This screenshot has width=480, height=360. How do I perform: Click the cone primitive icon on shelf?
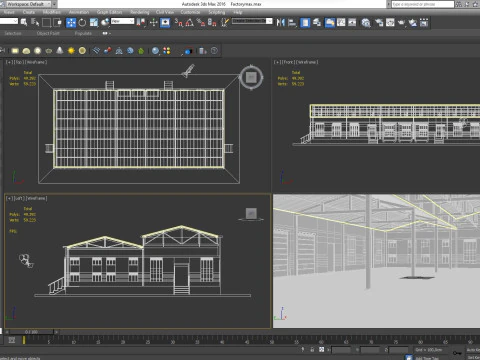[60, 50]
